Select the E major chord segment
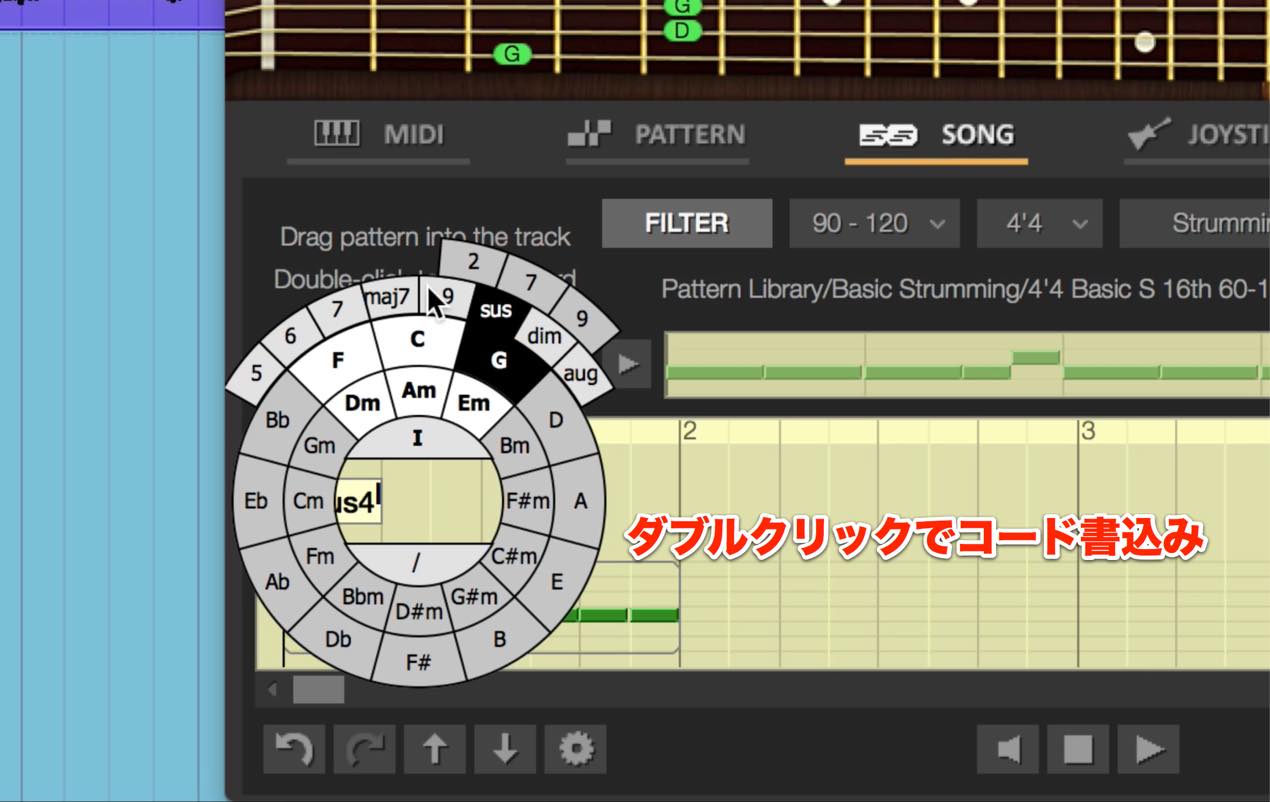The width and height of the screenshot is (1270, 802). (x=557, y=581)
